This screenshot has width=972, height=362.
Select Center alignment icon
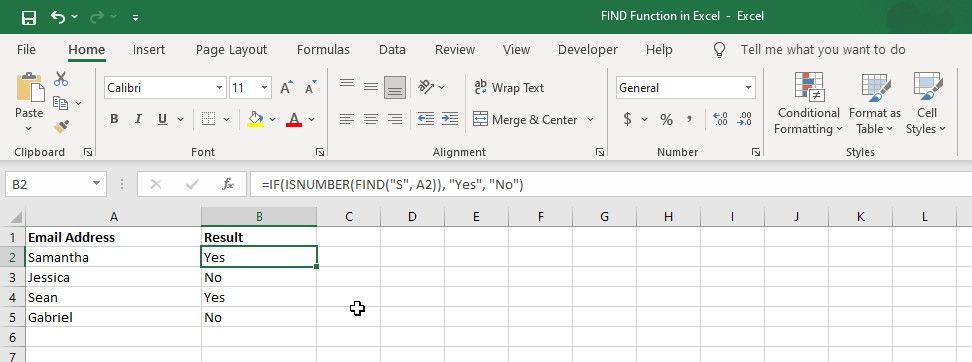pyautogui.click(x=371, y=119)
